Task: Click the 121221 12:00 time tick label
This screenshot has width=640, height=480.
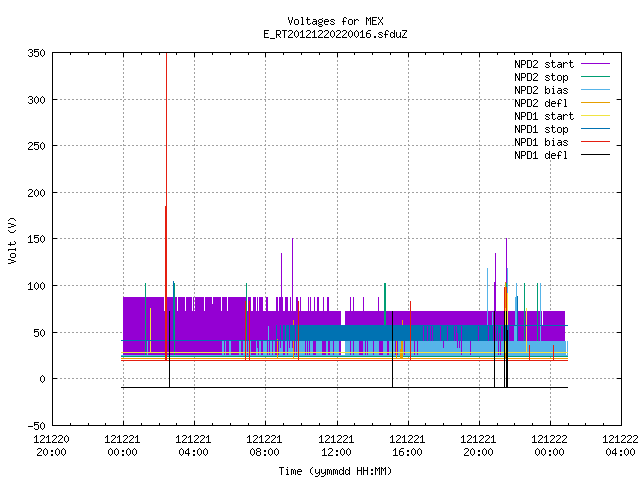Action: [336, 446]
